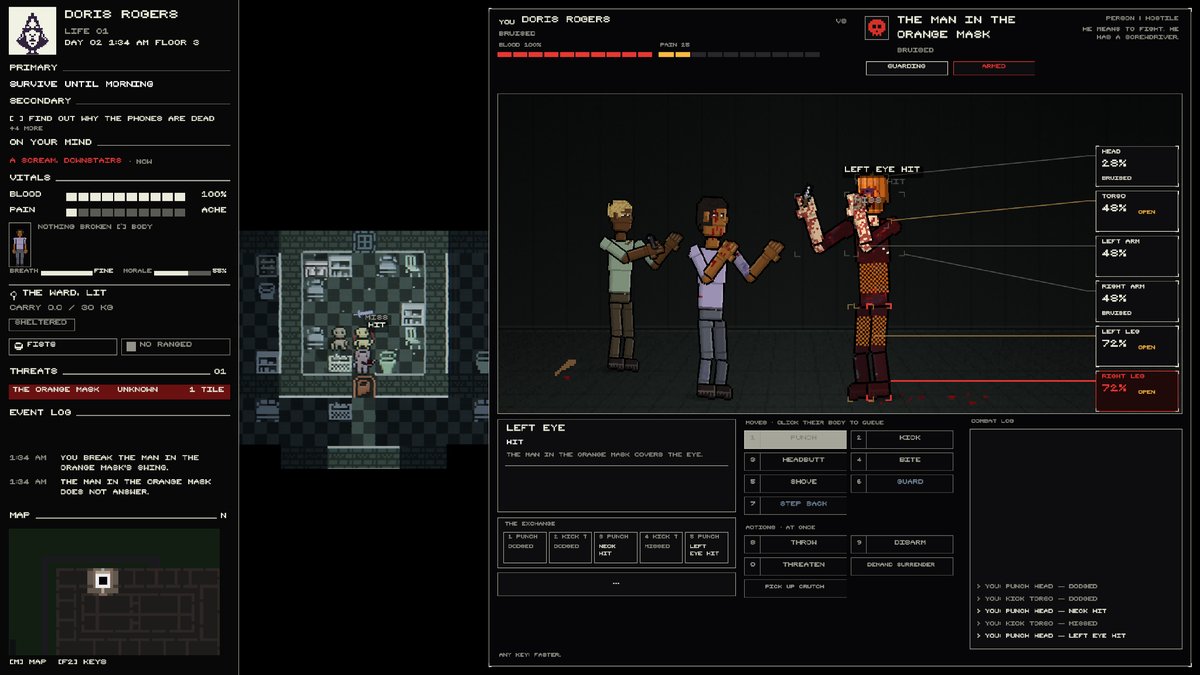Click the 'Left Eye Hit' label over the enemy
This screenshot has width=1200, height=675.
(x=882, y=169)
